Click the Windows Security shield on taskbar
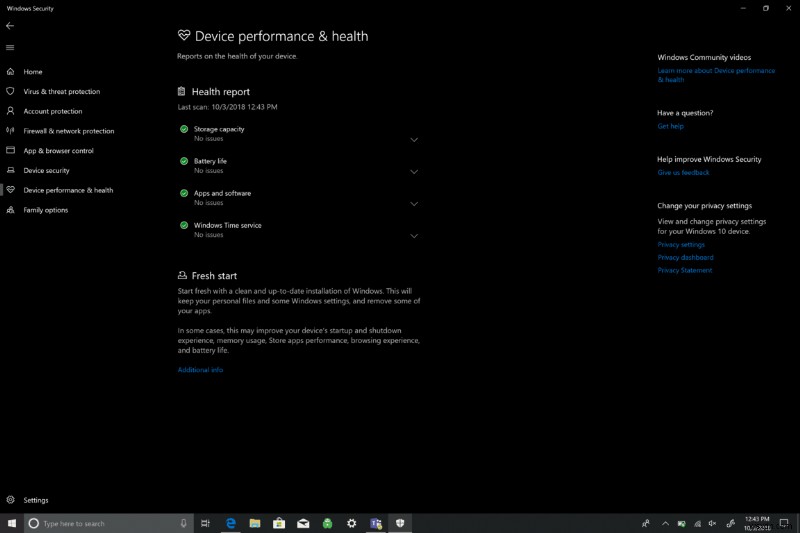This screenshot has width=800, height=533. coord(400,523)
